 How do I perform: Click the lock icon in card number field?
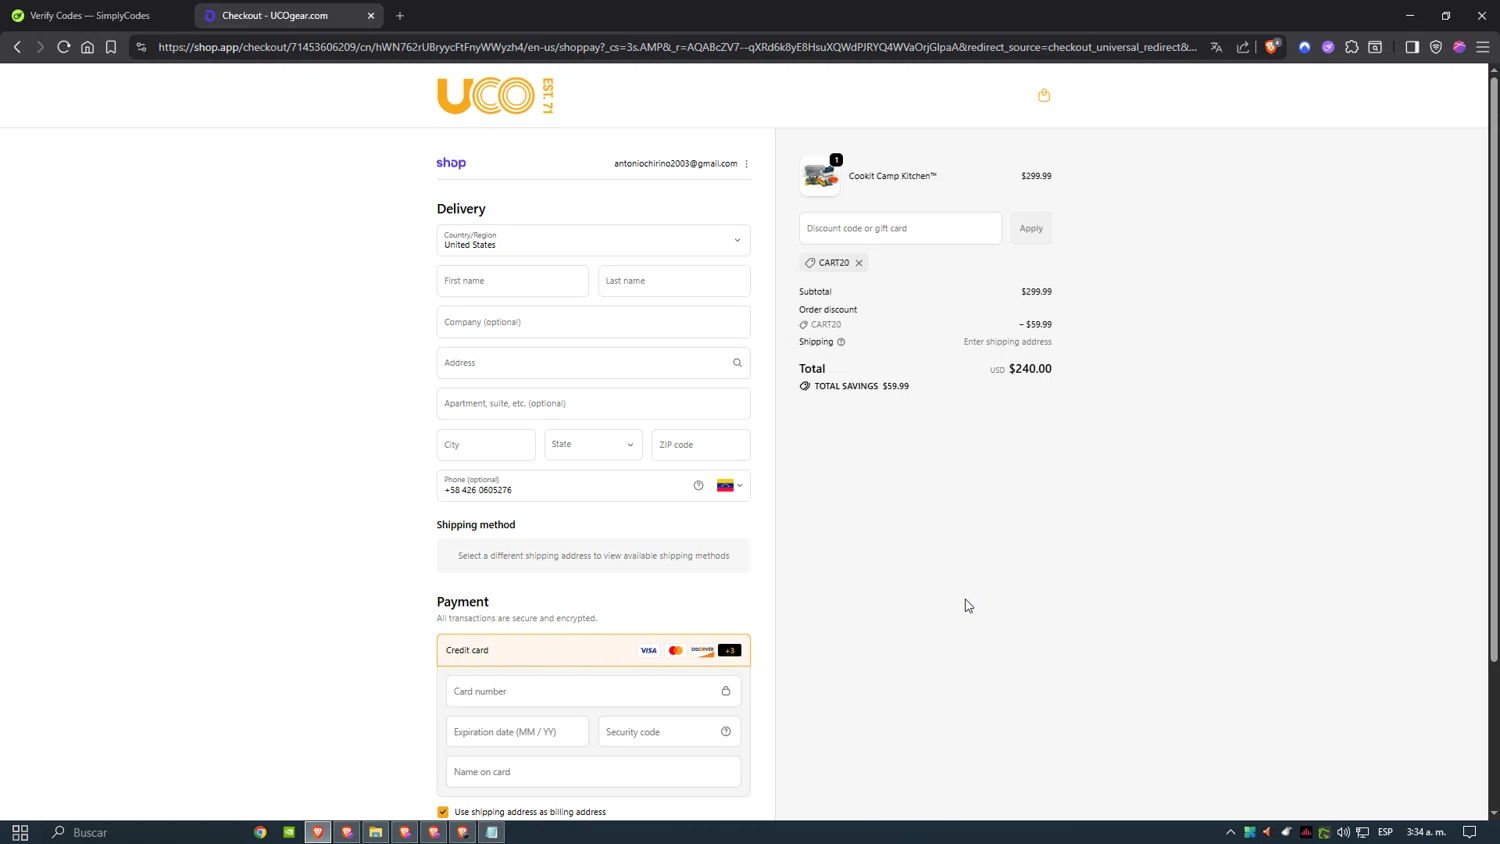click(726, 691)
